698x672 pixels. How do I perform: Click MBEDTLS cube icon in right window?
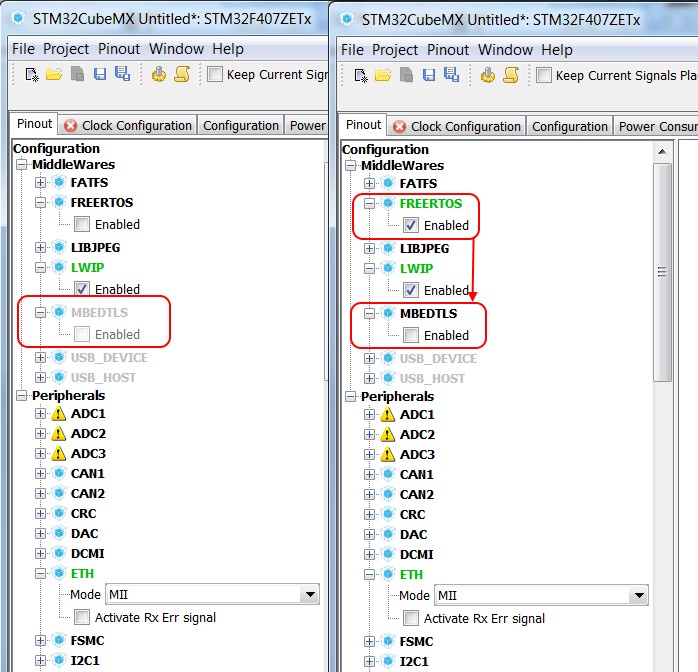coord(388,313)
